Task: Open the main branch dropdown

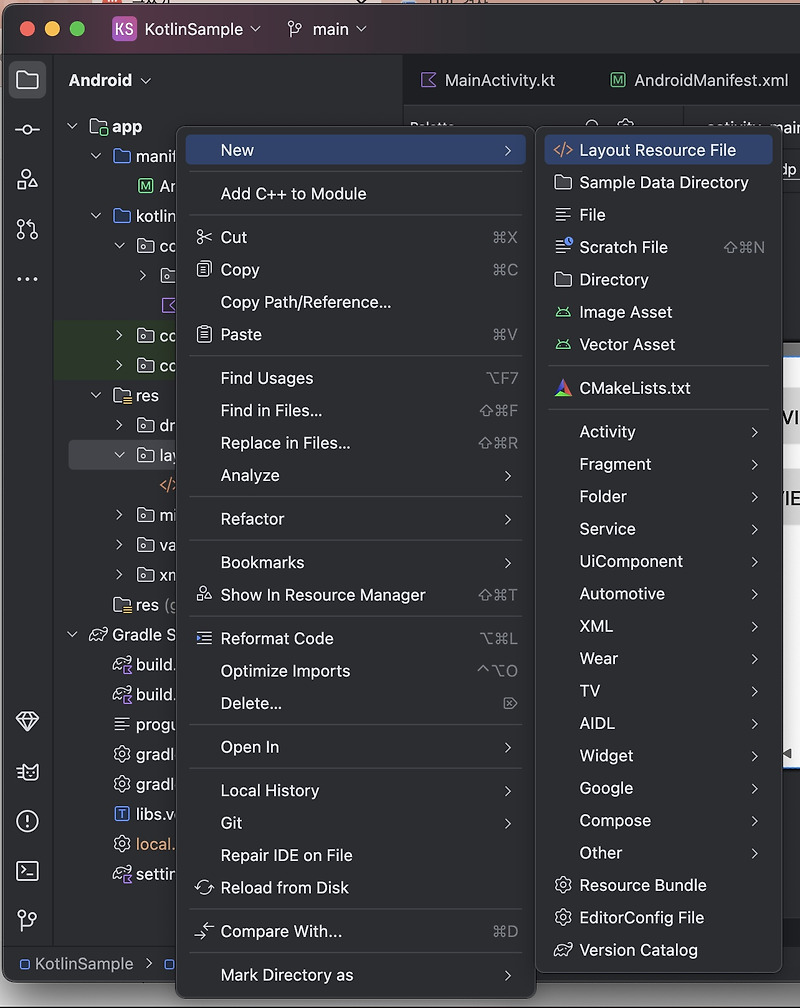Action: pos(327,29)
